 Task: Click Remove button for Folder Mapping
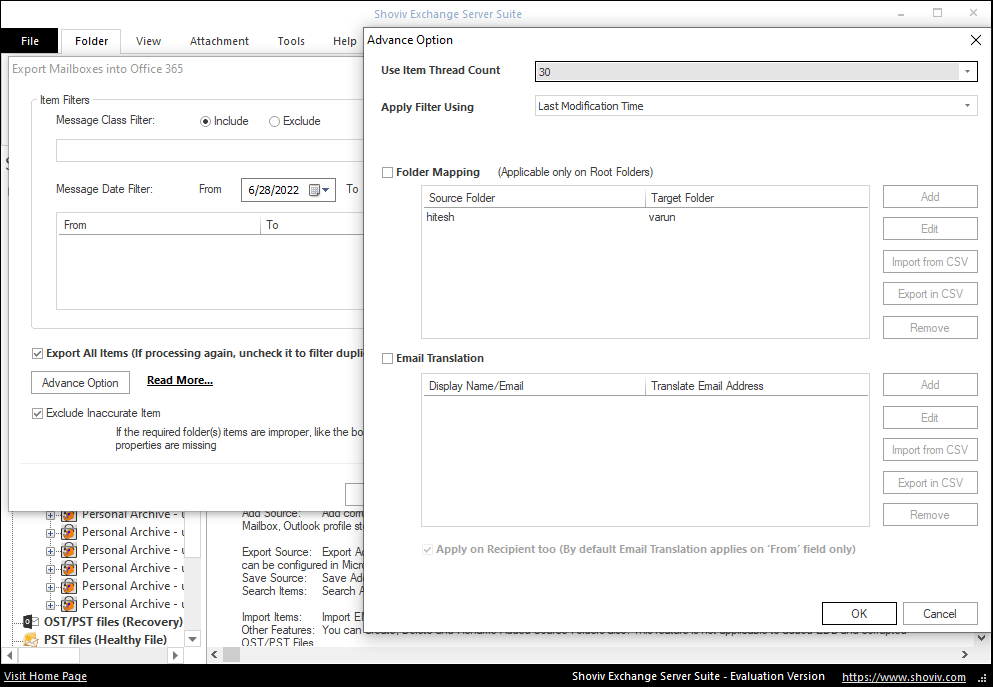click(x=930, y=328)
